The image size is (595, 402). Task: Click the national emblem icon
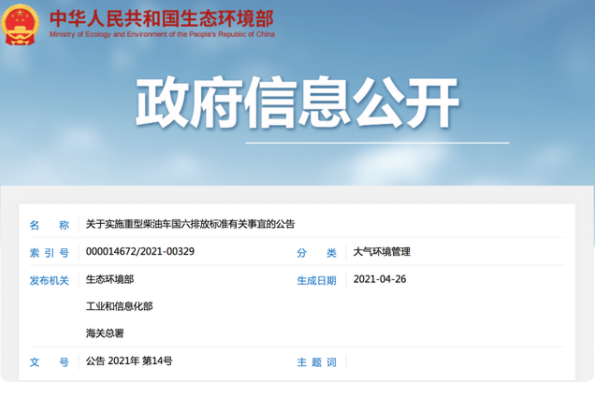pyautogui.click(x=20, y=24)
